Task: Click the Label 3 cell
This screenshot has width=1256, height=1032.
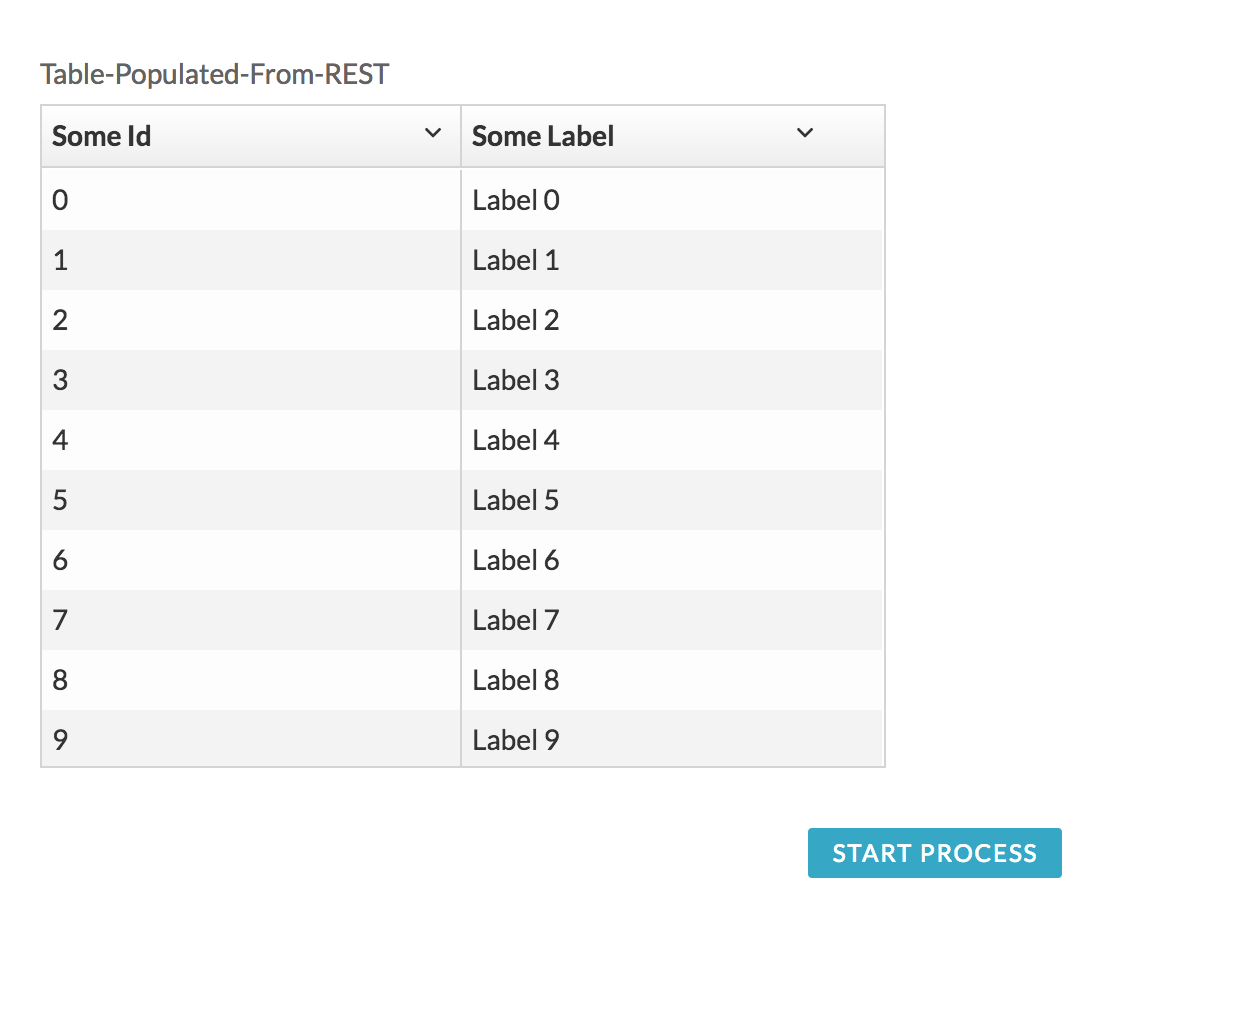Action: [672, 380]
